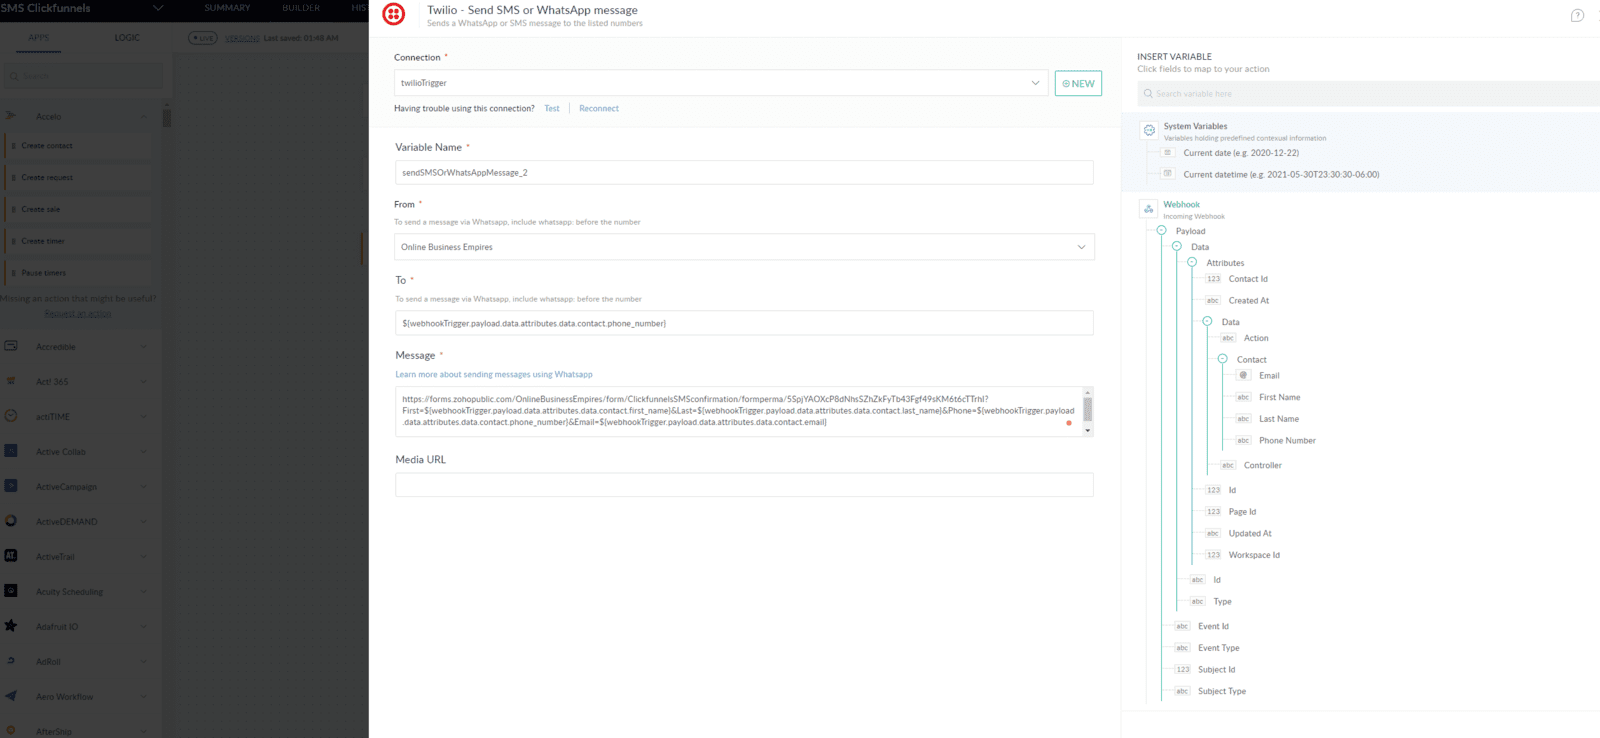Collapse the Contact tree node

(x=1222, y=359)
